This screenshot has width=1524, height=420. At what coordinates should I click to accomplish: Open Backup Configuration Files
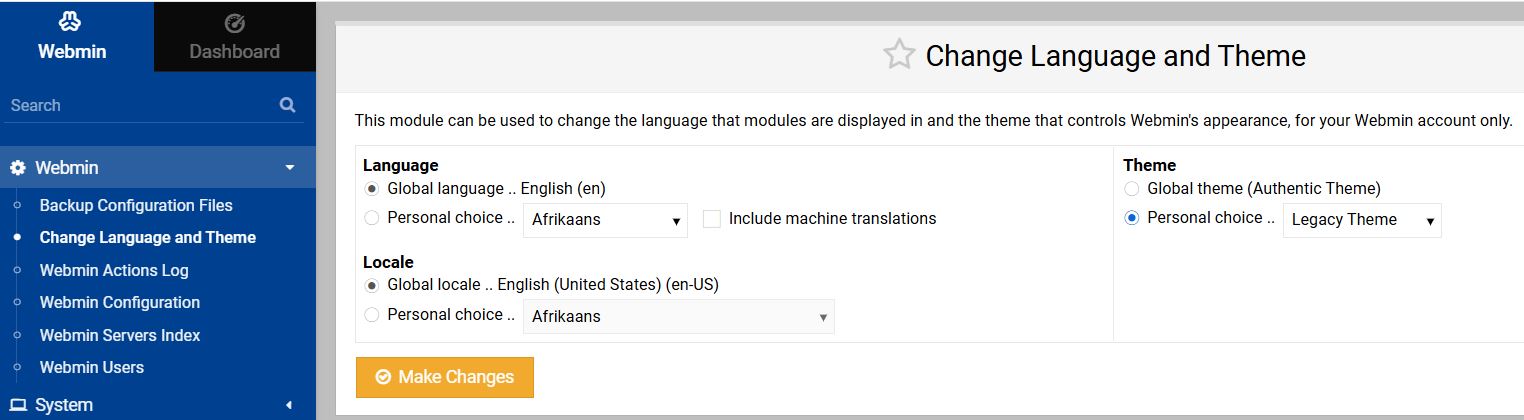click(136, 205)
